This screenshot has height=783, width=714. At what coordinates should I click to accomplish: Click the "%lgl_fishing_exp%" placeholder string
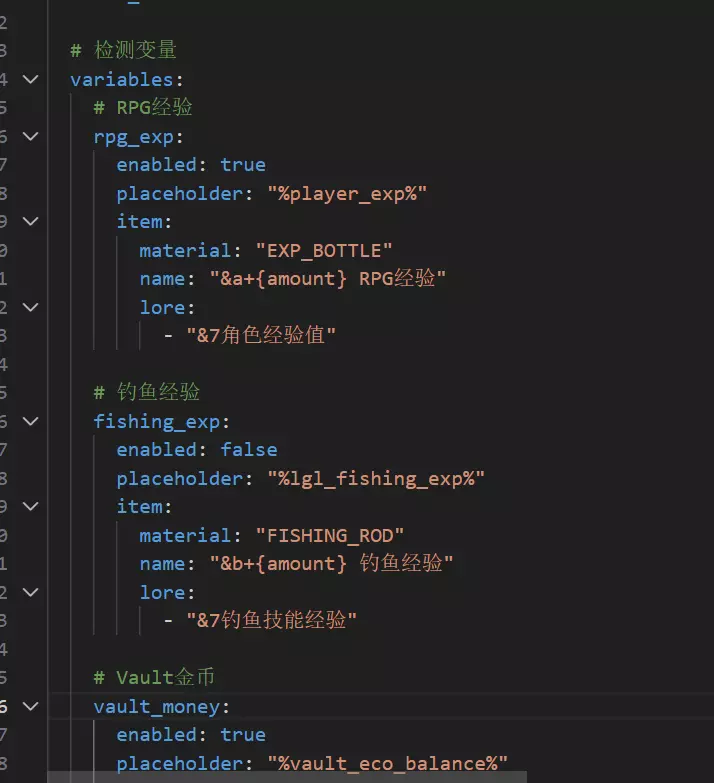click(376, 479)
